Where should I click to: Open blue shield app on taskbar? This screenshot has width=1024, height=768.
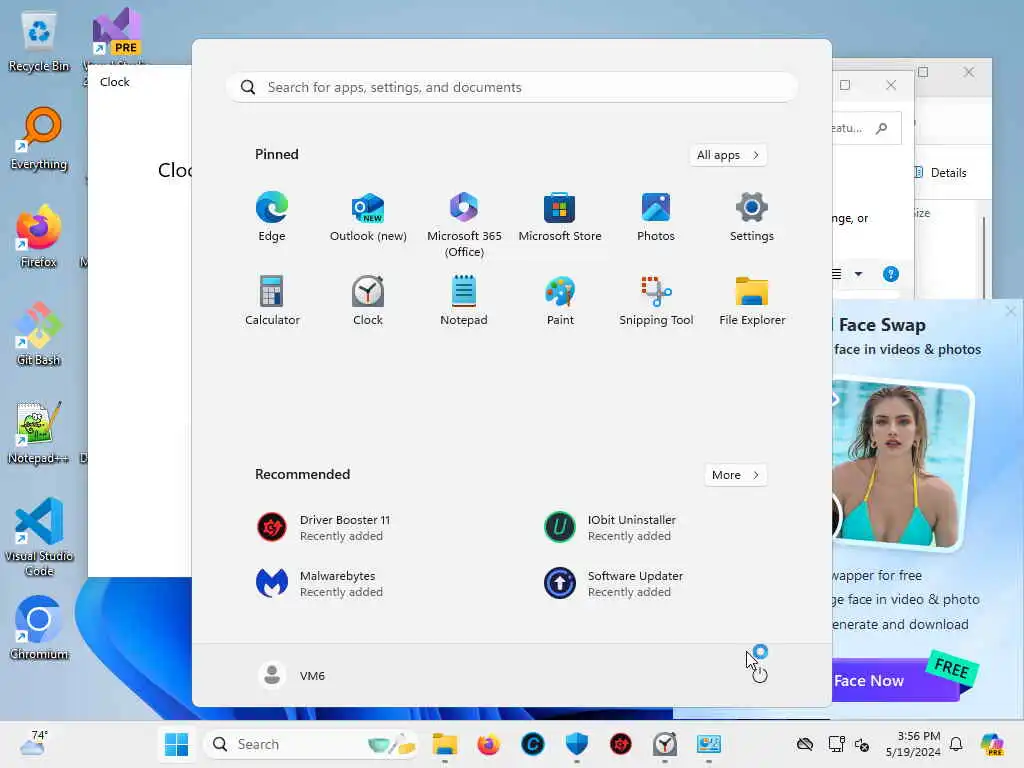tap(577, 744)
